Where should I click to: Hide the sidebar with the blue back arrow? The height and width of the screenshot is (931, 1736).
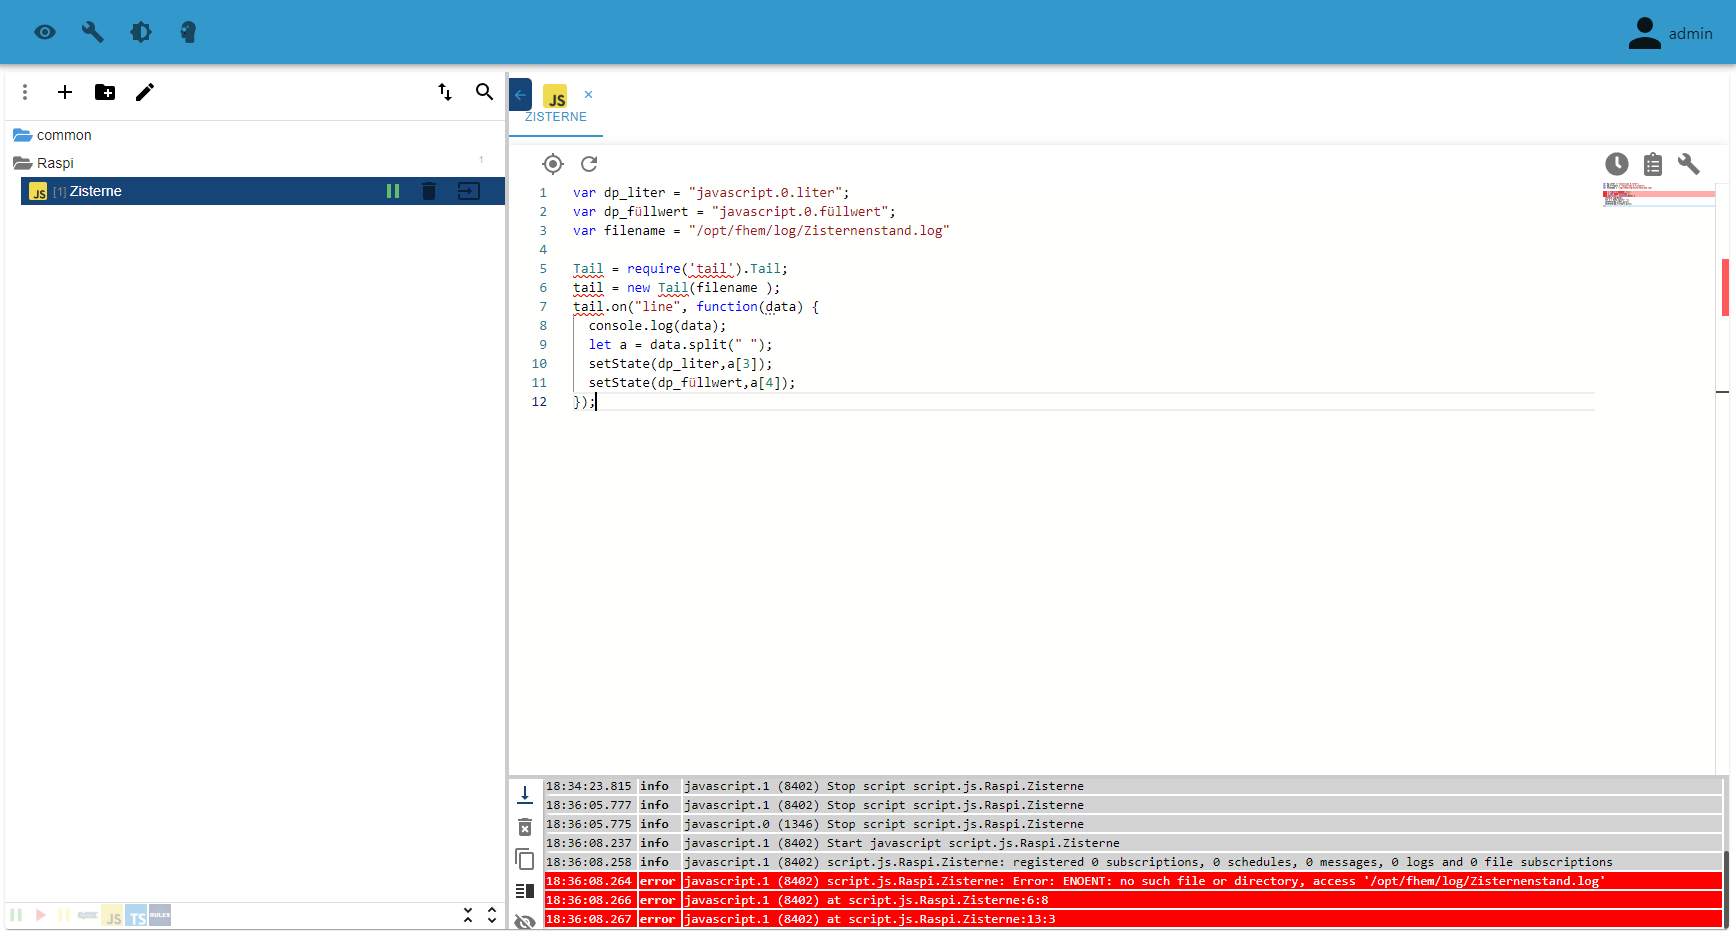point(520,95)
